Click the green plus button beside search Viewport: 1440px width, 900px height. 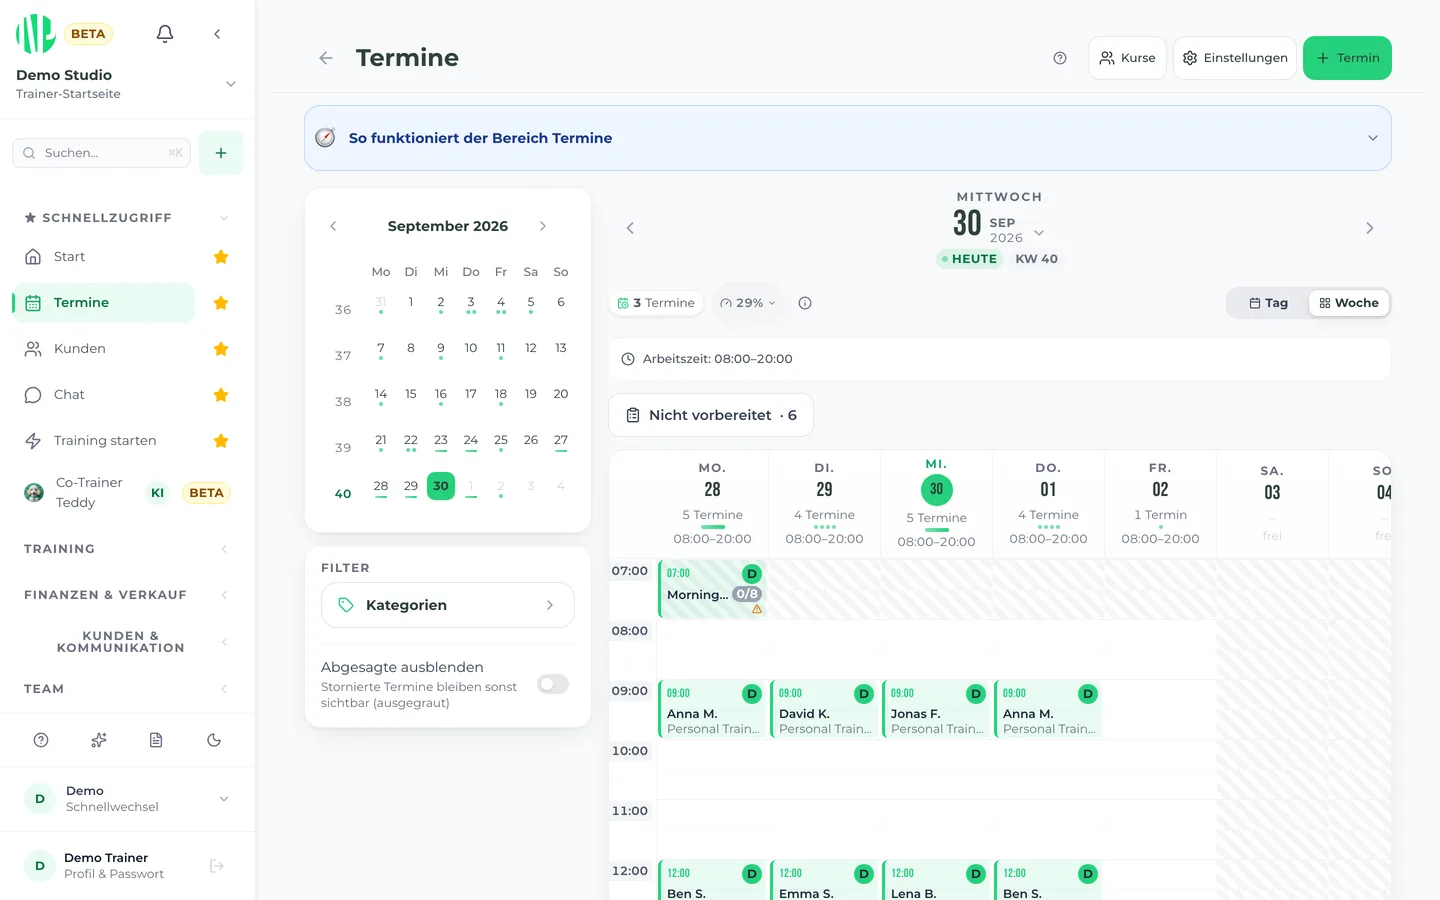click(221, 153)
